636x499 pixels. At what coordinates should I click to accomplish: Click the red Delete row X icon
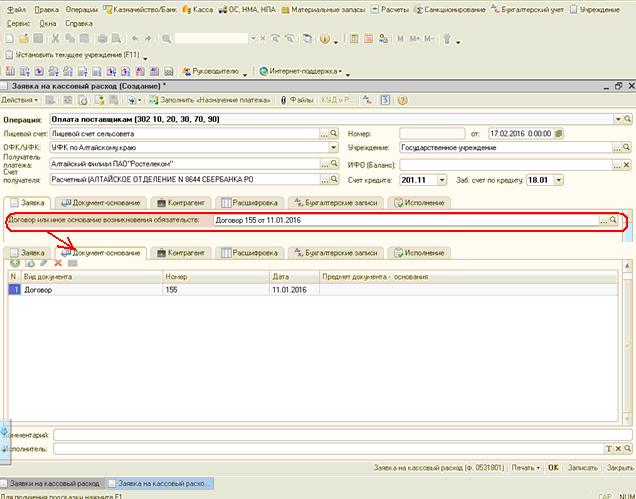pyautogui.click(x=58, y=263)
